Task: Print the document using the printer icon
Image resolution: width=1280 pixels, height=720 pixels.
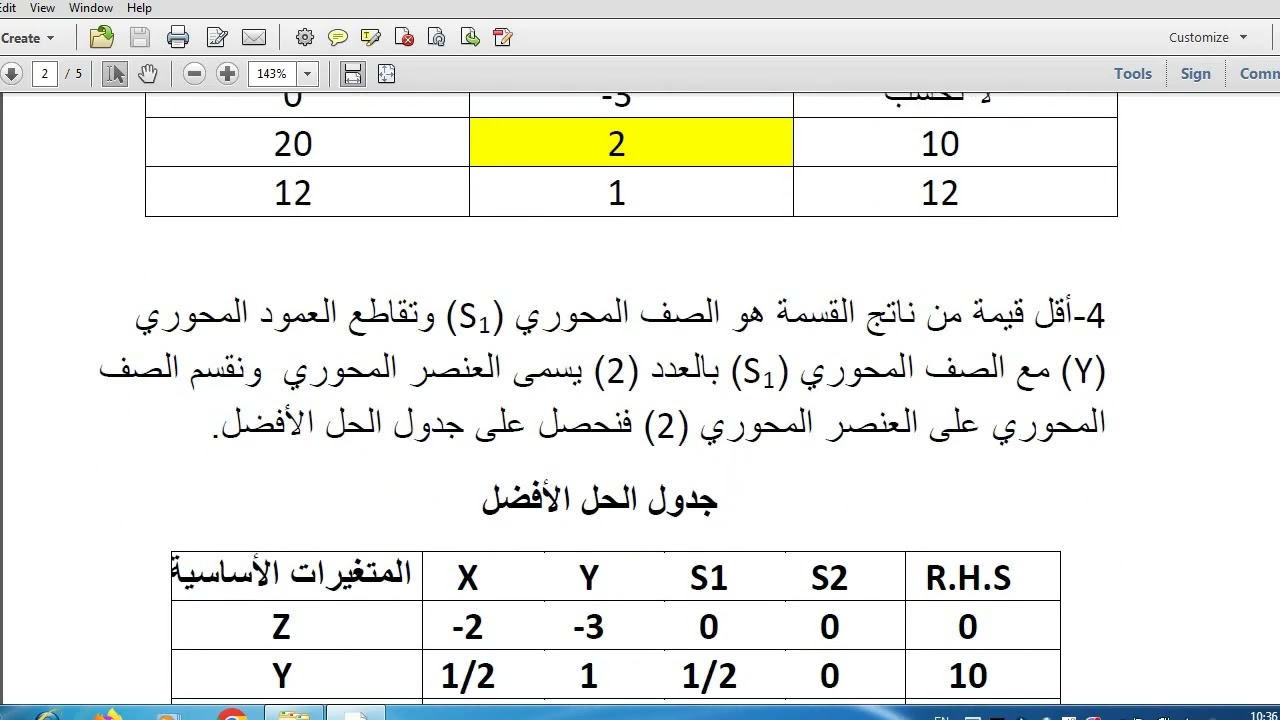Action: click(178, 38)
